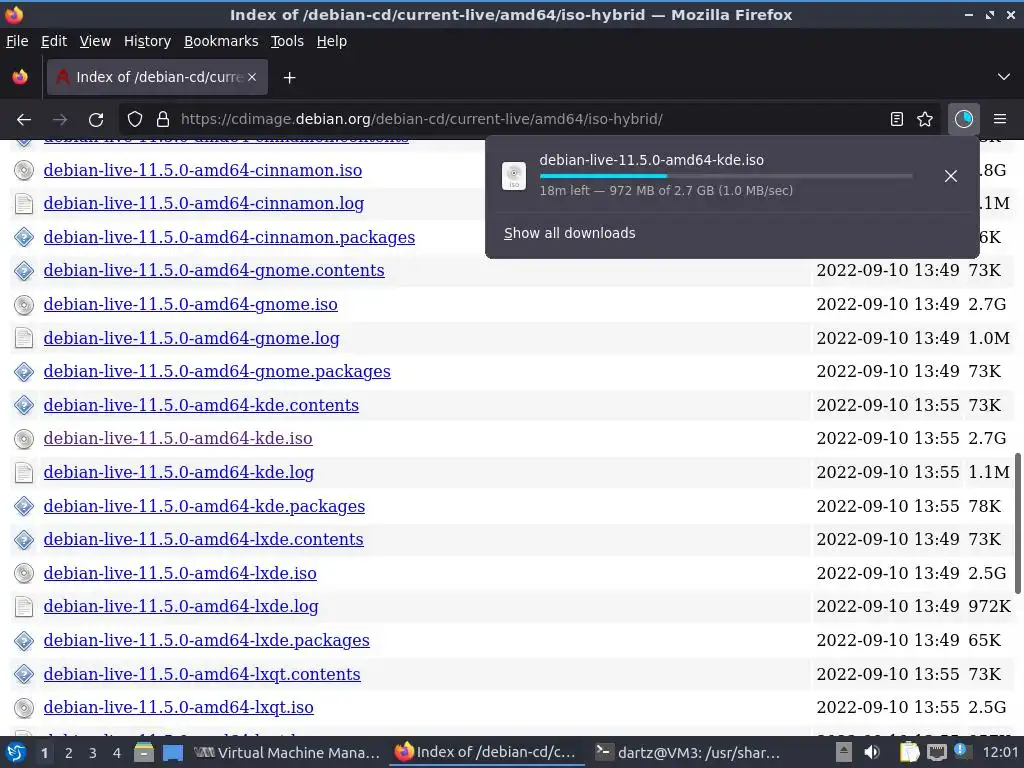Open the list all tabs chevron
This screenshot has width=1024, height=768.
pyautogui.click(x=1004, y=77)
